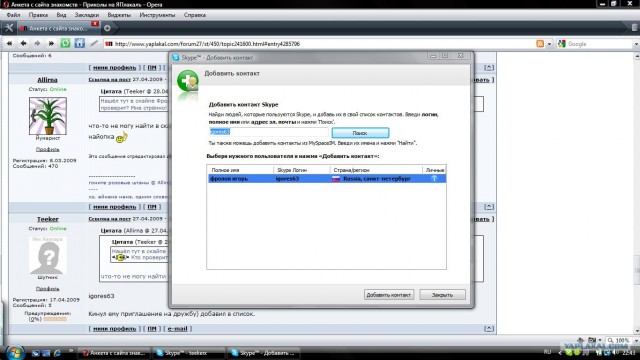
Task: Open the Windows Start orb
Action: click(15, 353)
